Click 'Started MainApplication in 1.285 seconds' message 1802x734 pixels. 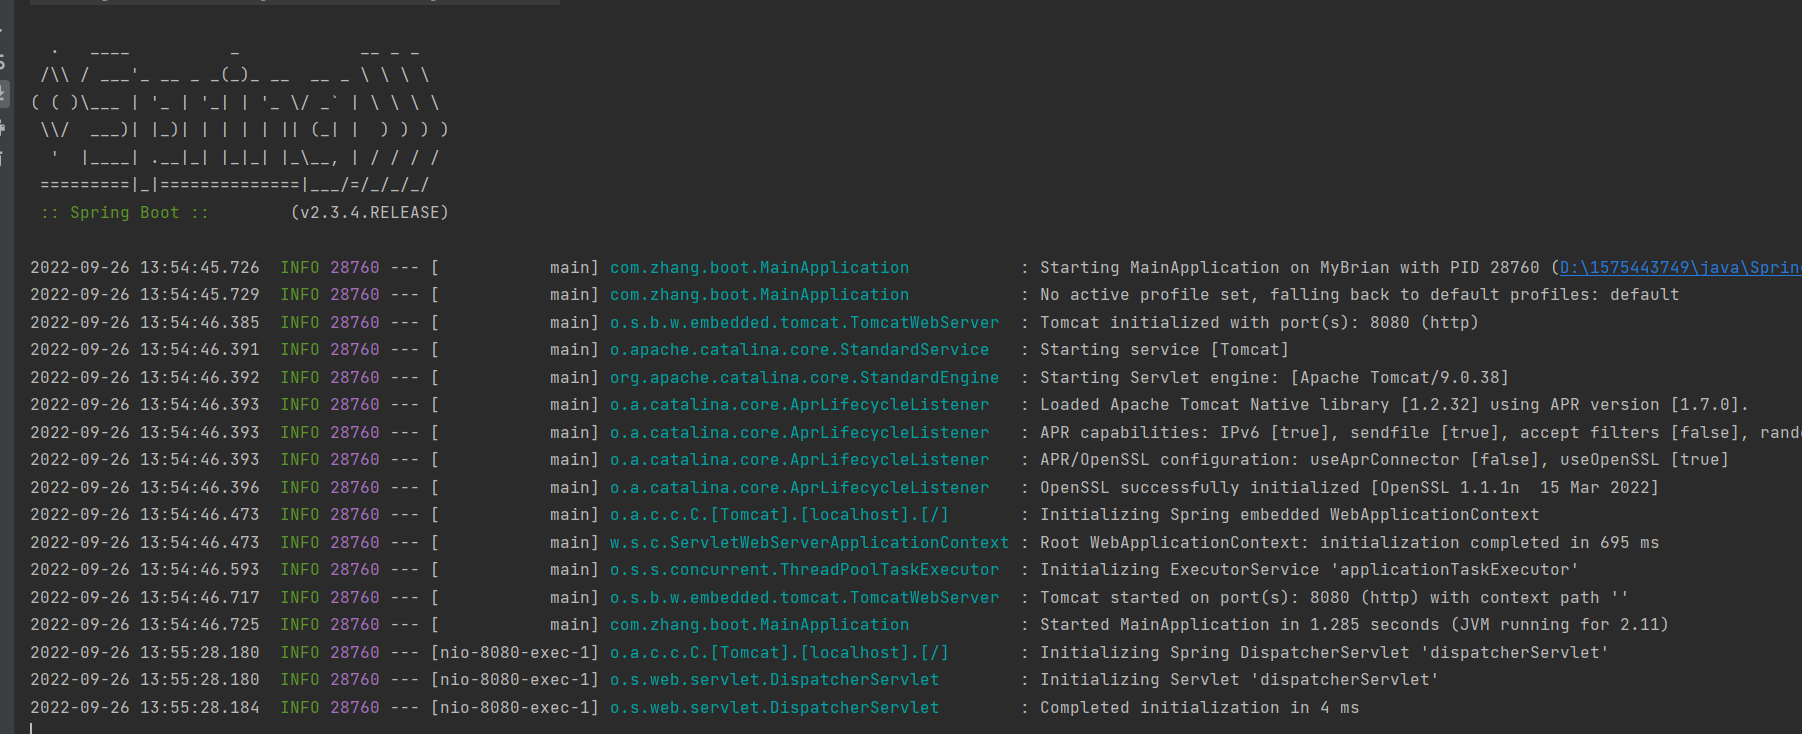click(1354, 625)
